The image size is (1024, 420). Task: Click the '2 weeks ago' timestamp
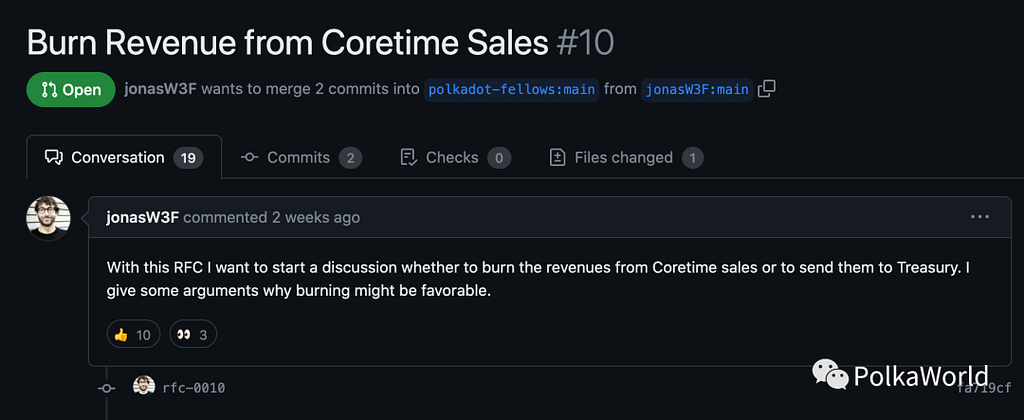(316, 217)
